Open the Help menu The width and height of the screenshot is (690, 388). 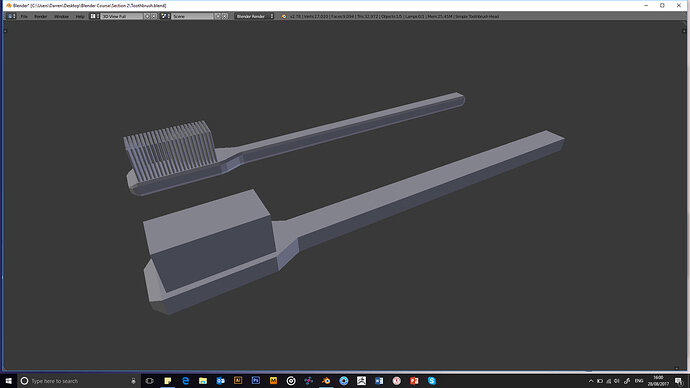pyautogui.click(x=80, y=16)
